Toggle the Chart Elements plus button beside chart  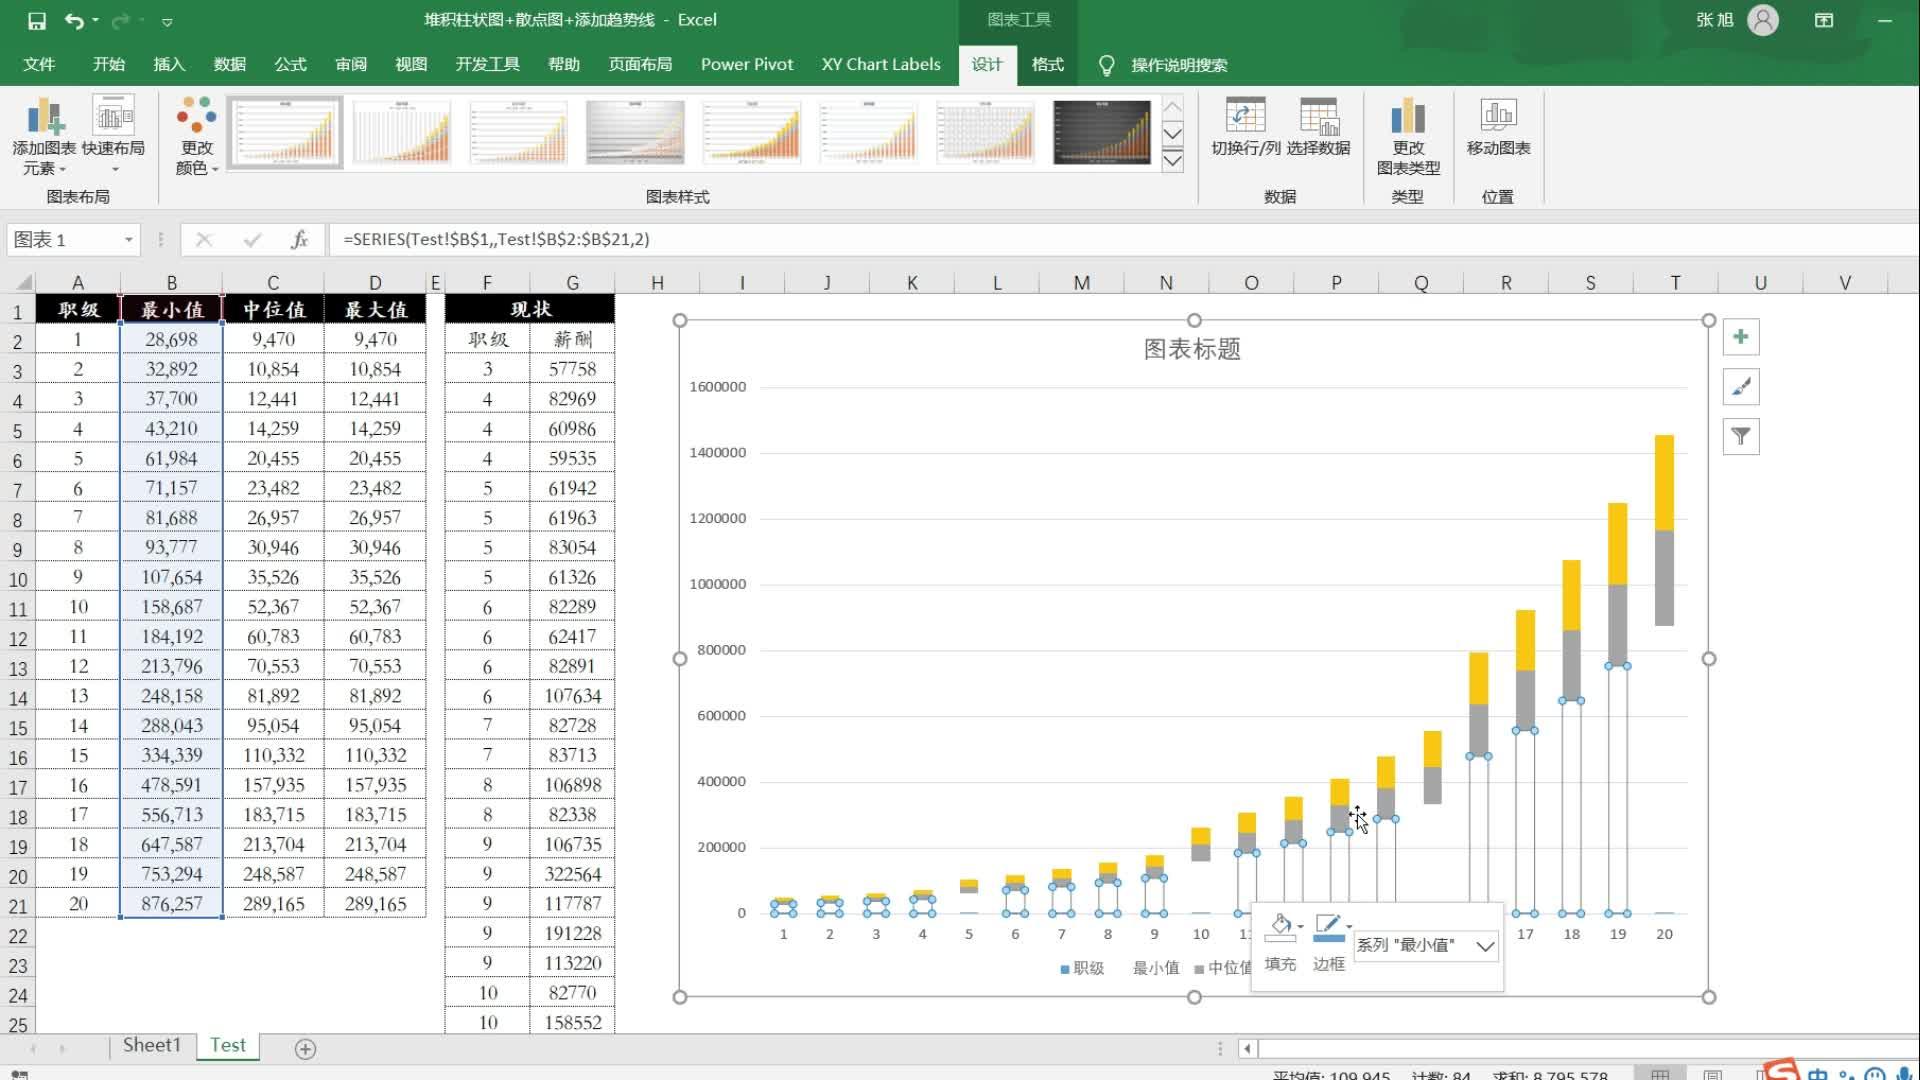[x=1740, y=337]
